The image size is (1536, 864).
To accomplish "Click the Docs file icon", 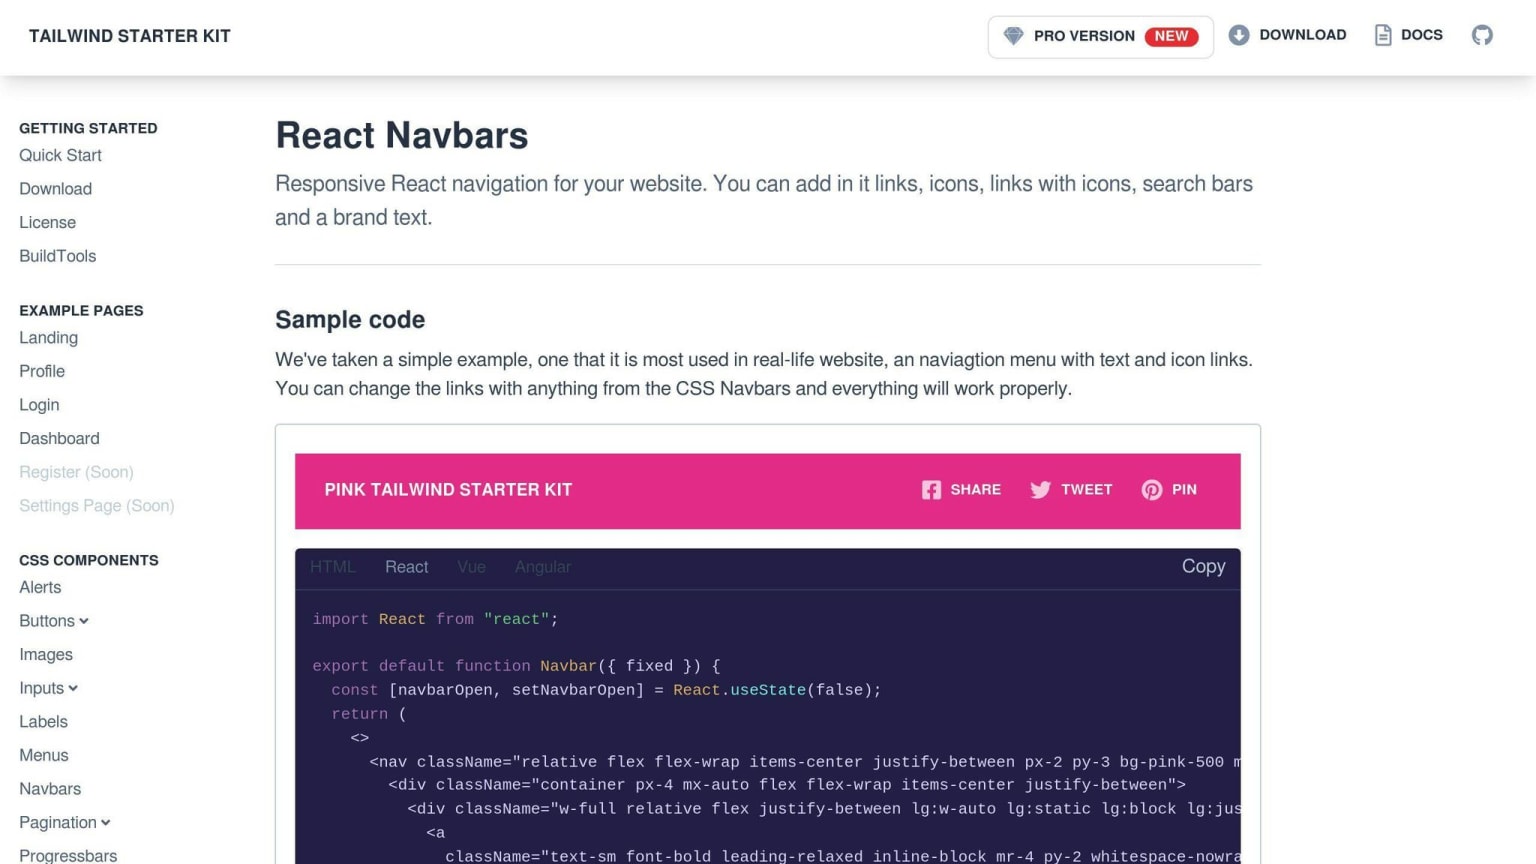I will click(1383, 35).
